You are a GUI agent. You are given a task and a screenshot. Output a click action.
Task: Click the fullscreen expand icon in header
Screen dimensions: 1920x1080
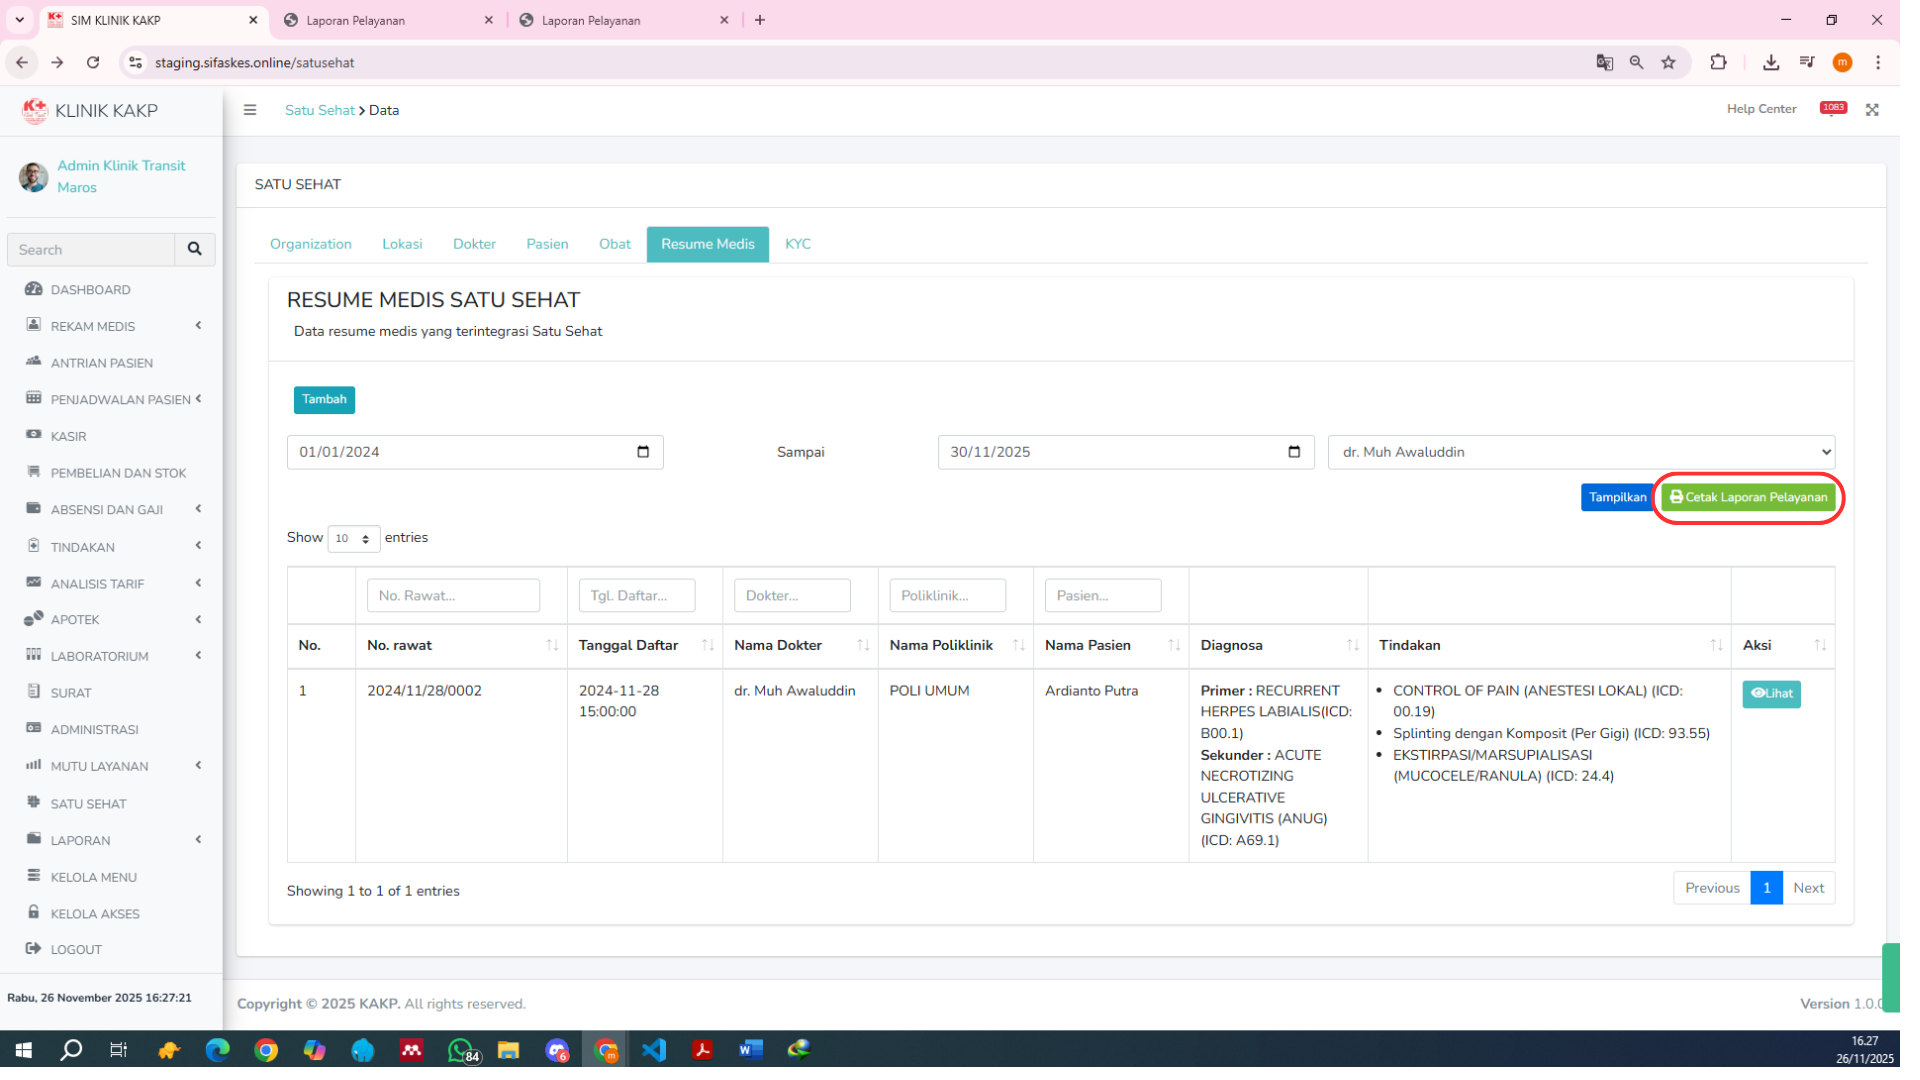tap(1872, 110)
